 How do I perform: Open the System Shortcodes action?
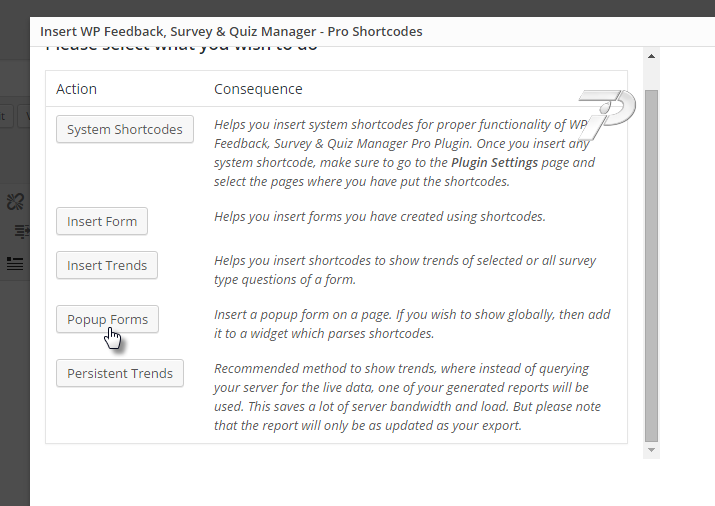coord(124,129)
